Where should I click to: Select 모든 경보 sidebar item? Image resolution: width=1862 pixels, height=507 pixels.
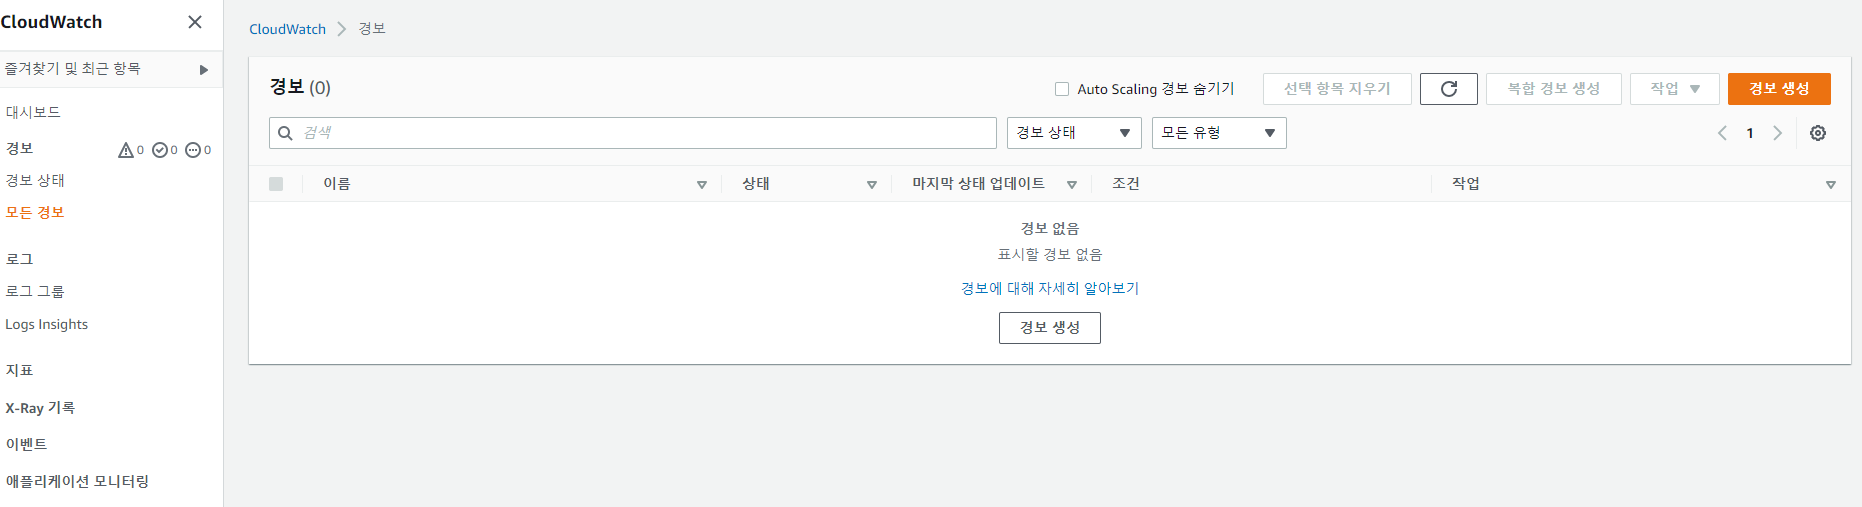click(x=35, y=212)
